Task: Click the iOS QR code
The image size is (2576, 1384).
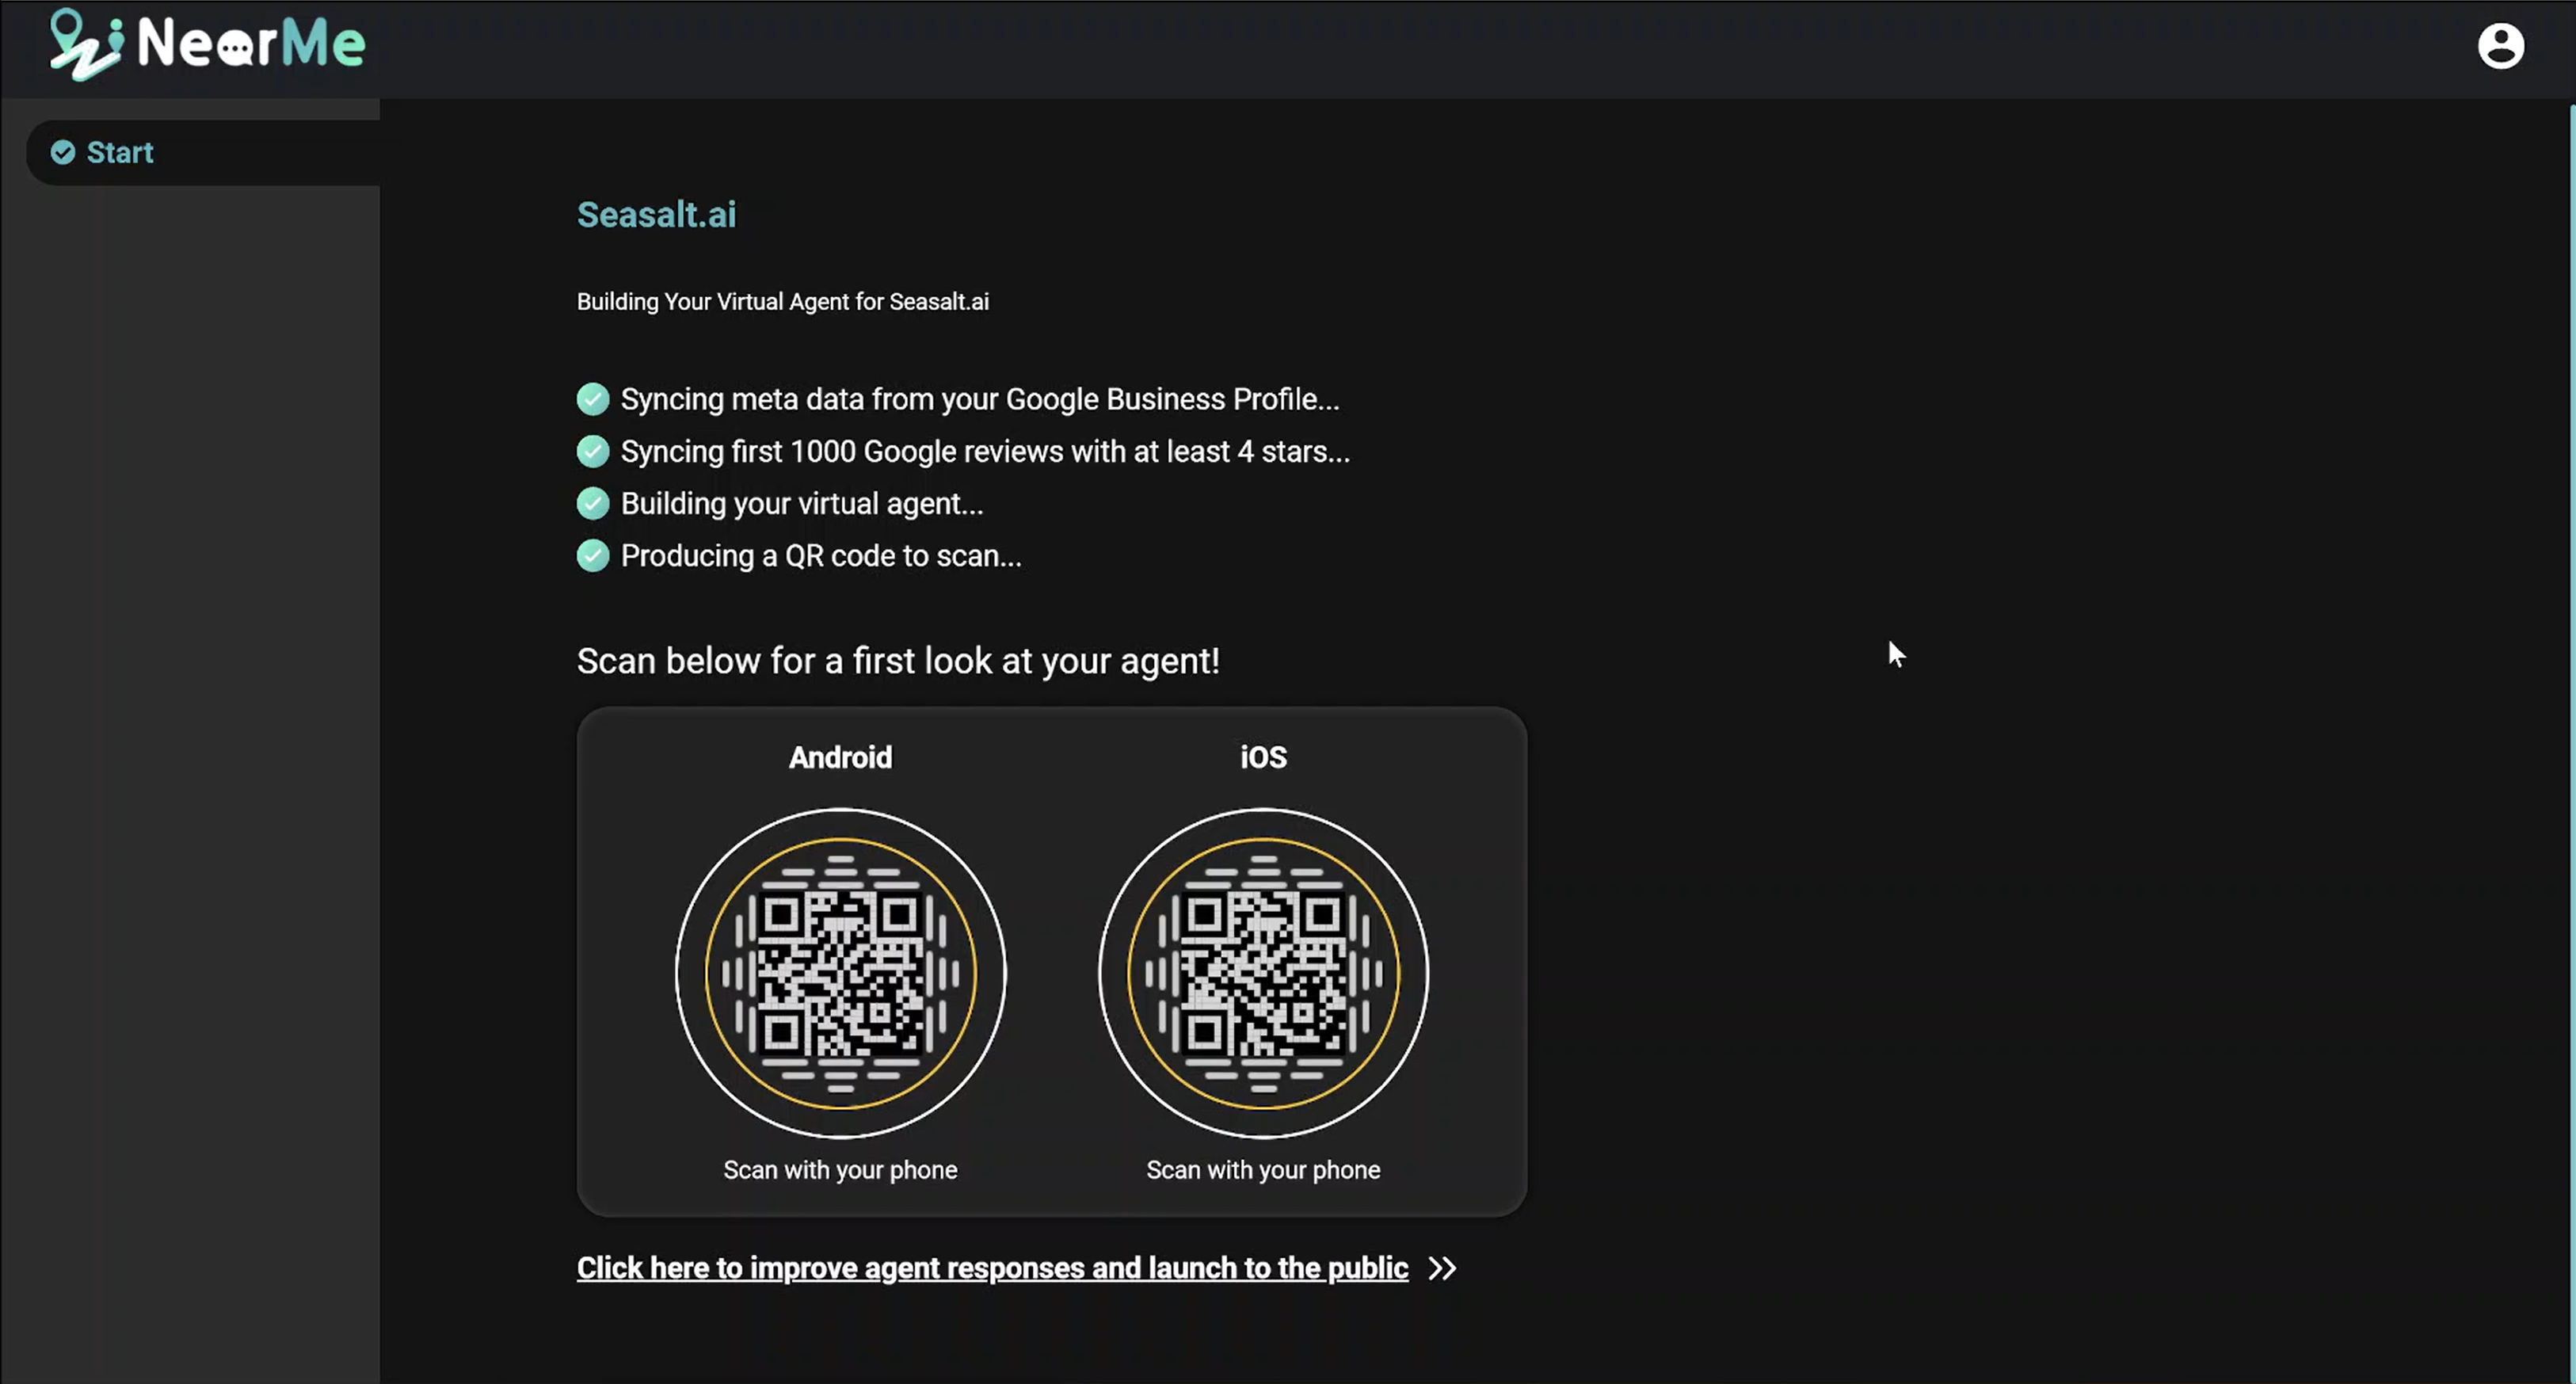Action: (1263, 973)
